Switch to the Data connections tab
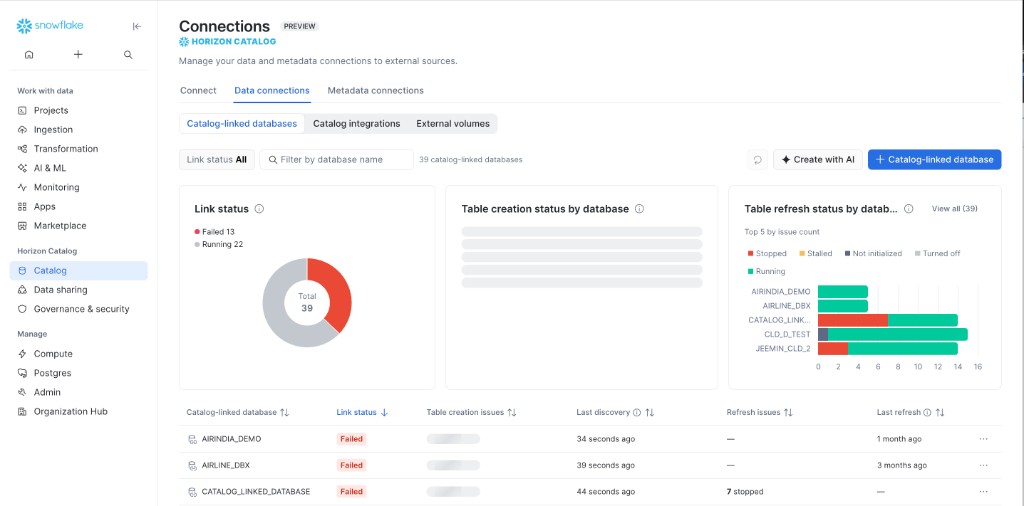Viewport: 1024px width, 506px height. [272, 91]
